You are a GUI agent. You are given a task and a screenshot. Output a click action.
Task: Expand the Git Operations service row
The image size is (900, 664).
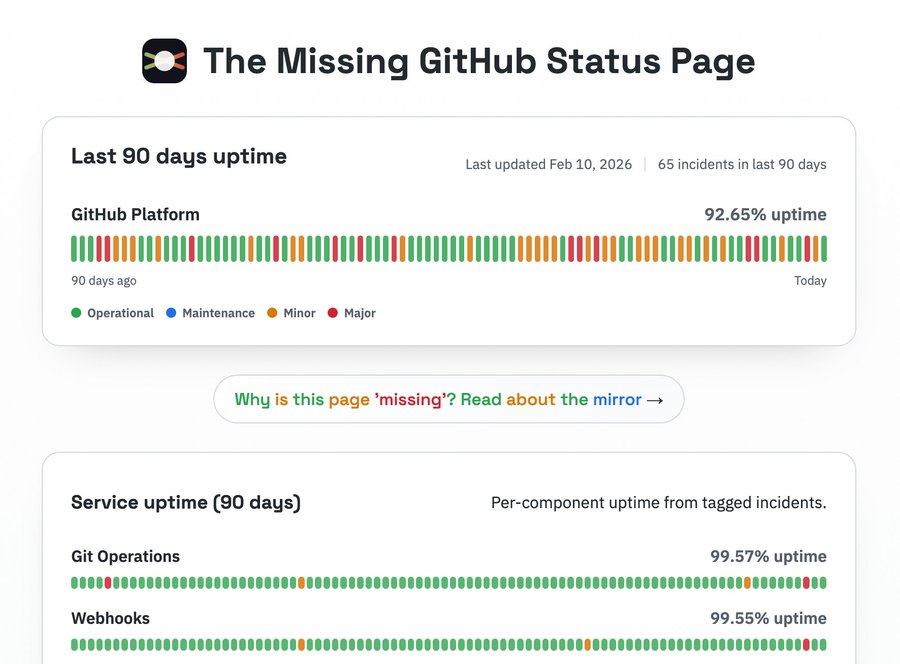coord(125,556)
